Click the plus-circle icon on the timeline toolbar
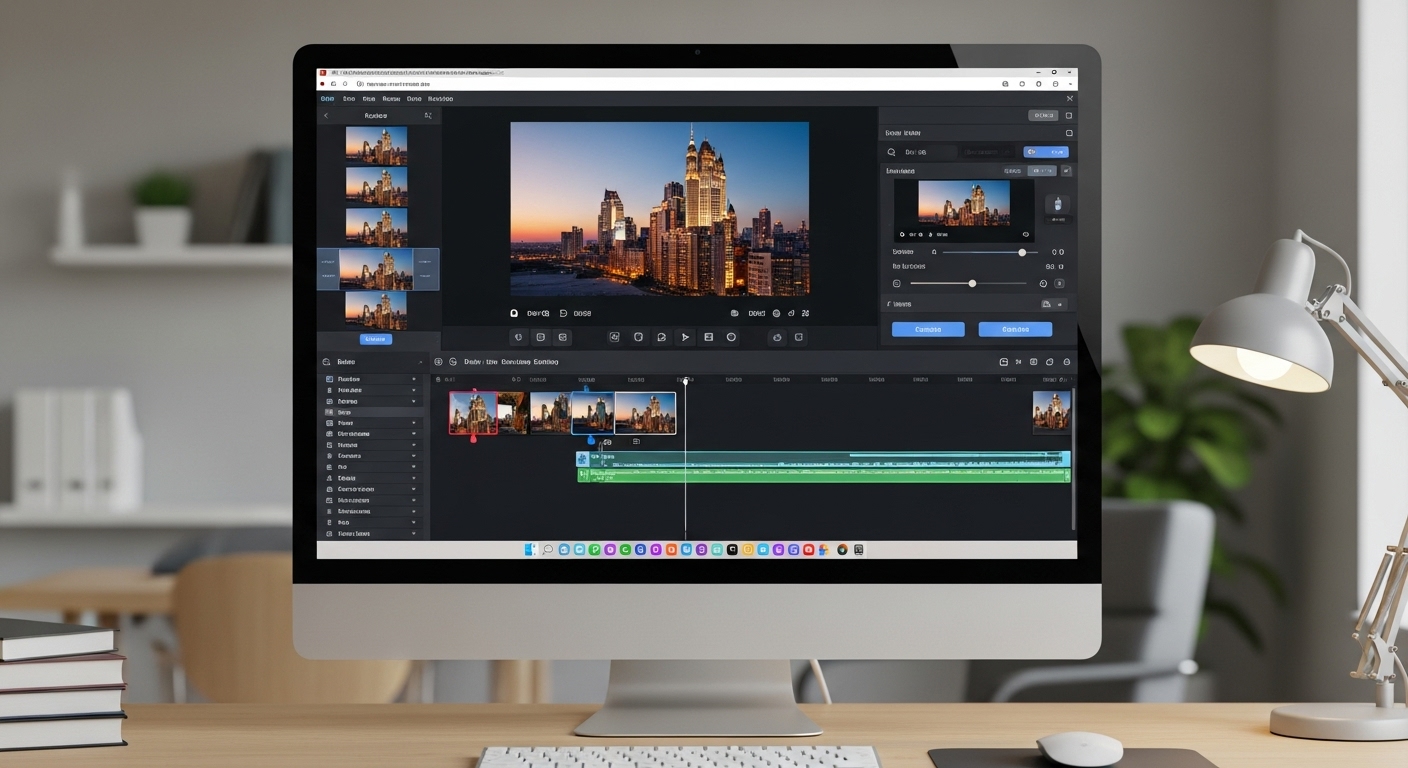Image resolution: width=1408 pixels, height=768 pixels. coord(438,362)
